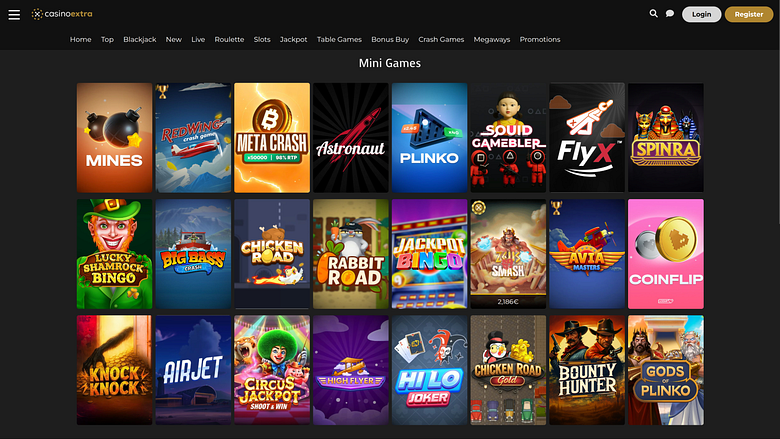Open the Table Games category
The height and width of the screenshot is (439, 780).
coord(339,39)
